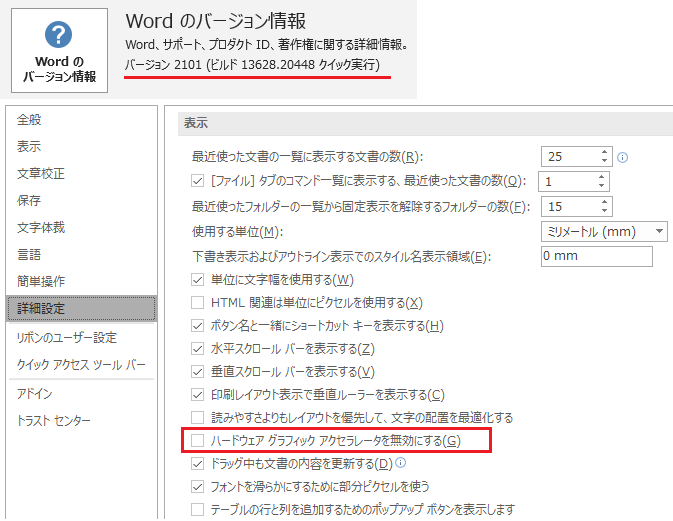The image size is (673, 521).
Task: Enable 読みやすさよりもレイアウトを優先 checkbox
Action: (197, 418)
